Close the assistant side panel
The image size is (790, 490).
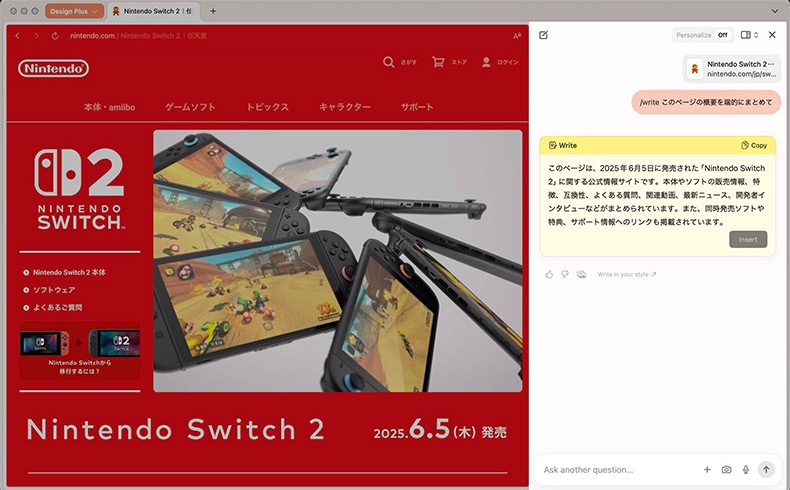pos(772,35)
